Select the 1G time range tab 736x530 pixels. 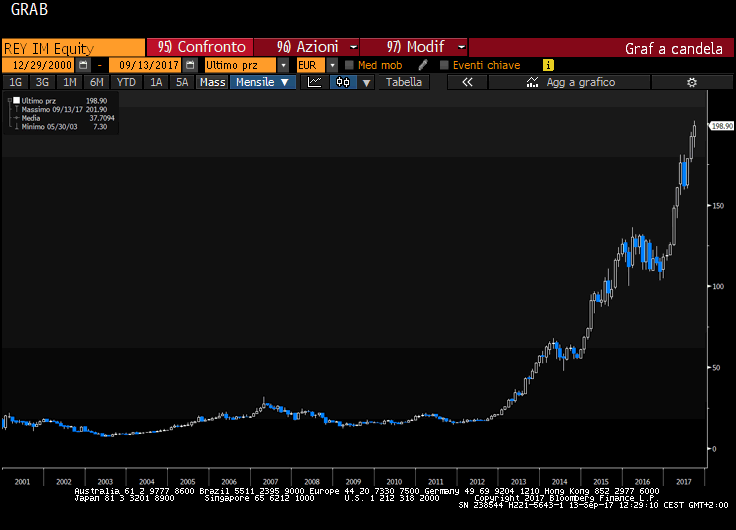(15, 82)
